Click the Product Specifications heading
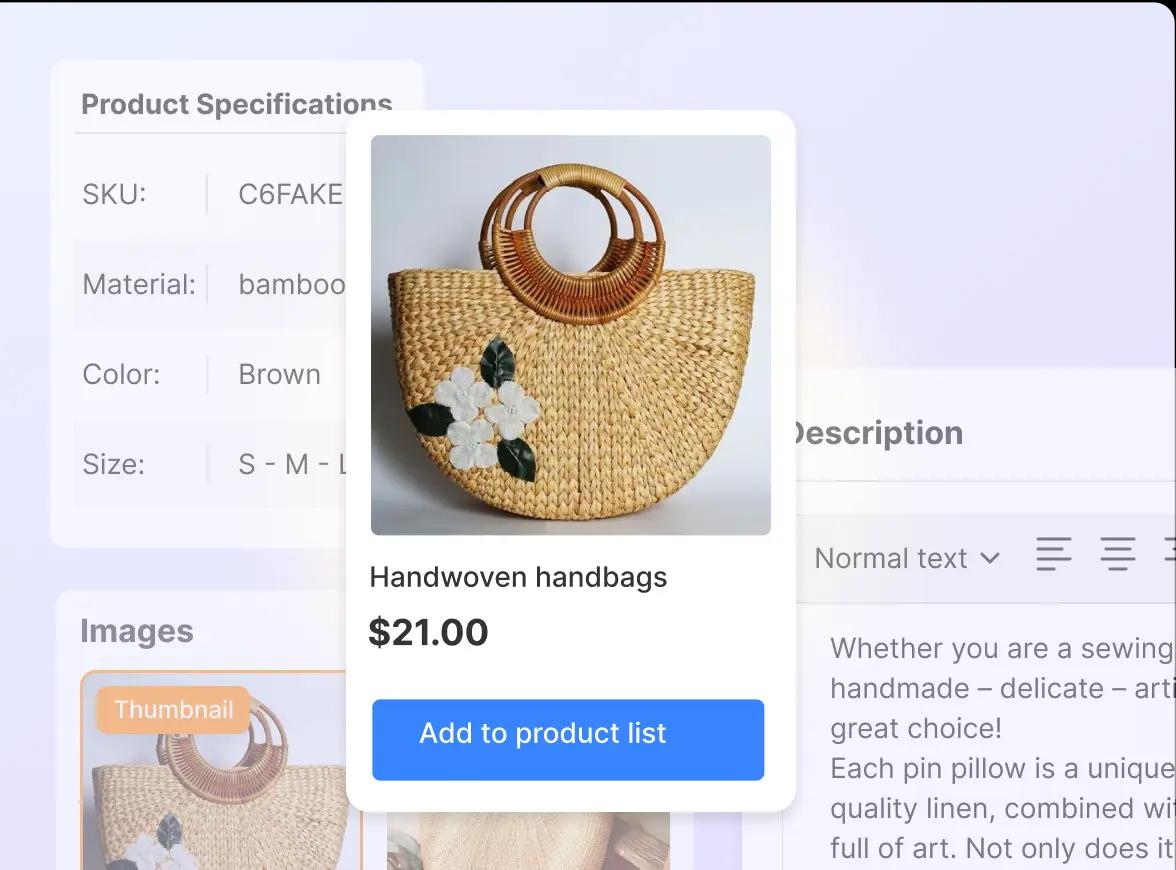The width and height of the screenshot is (1176, 870). click(236, 104)
